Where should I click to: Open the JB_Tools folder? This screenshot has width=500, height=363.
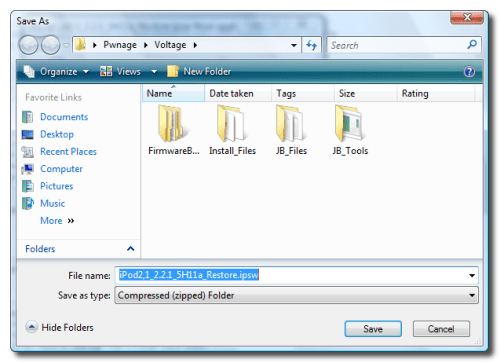[x=350, y=130]
